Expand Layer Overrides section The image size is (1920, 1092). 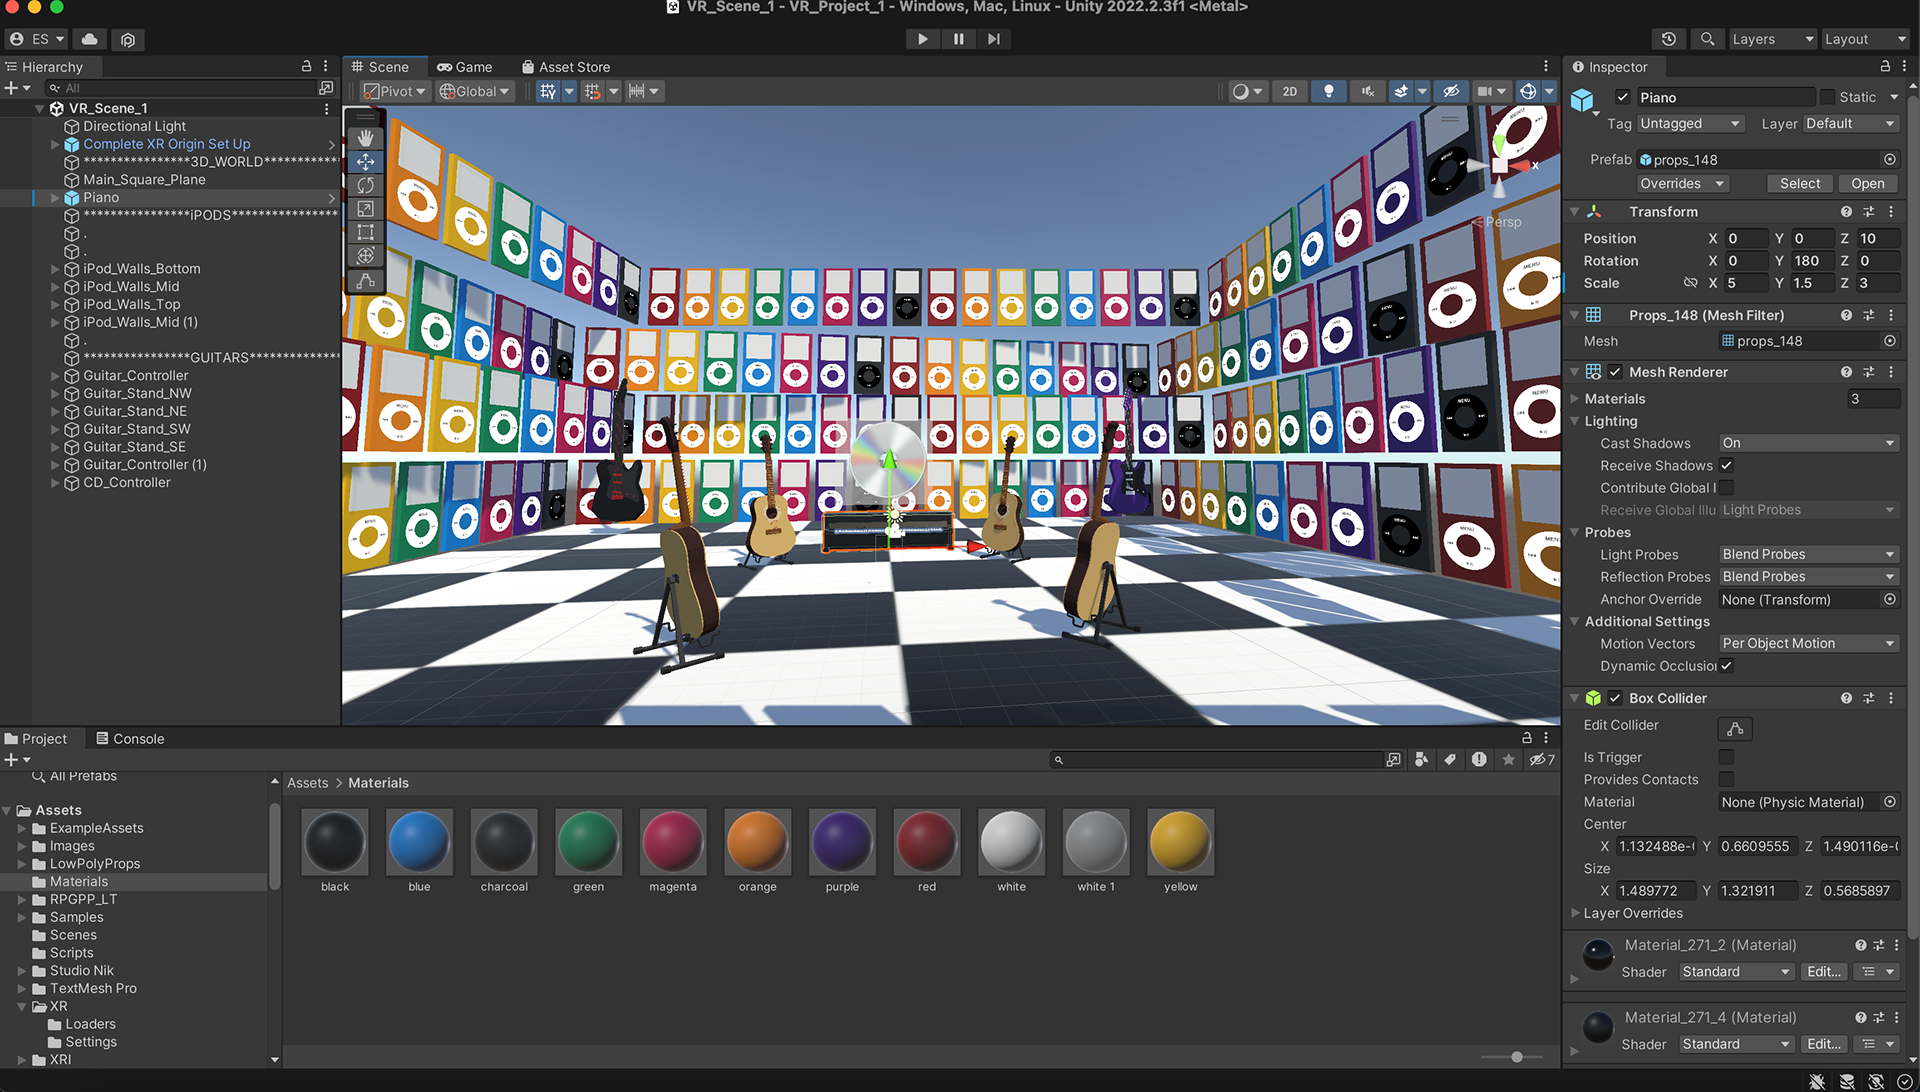click(x=1576, y=913)
